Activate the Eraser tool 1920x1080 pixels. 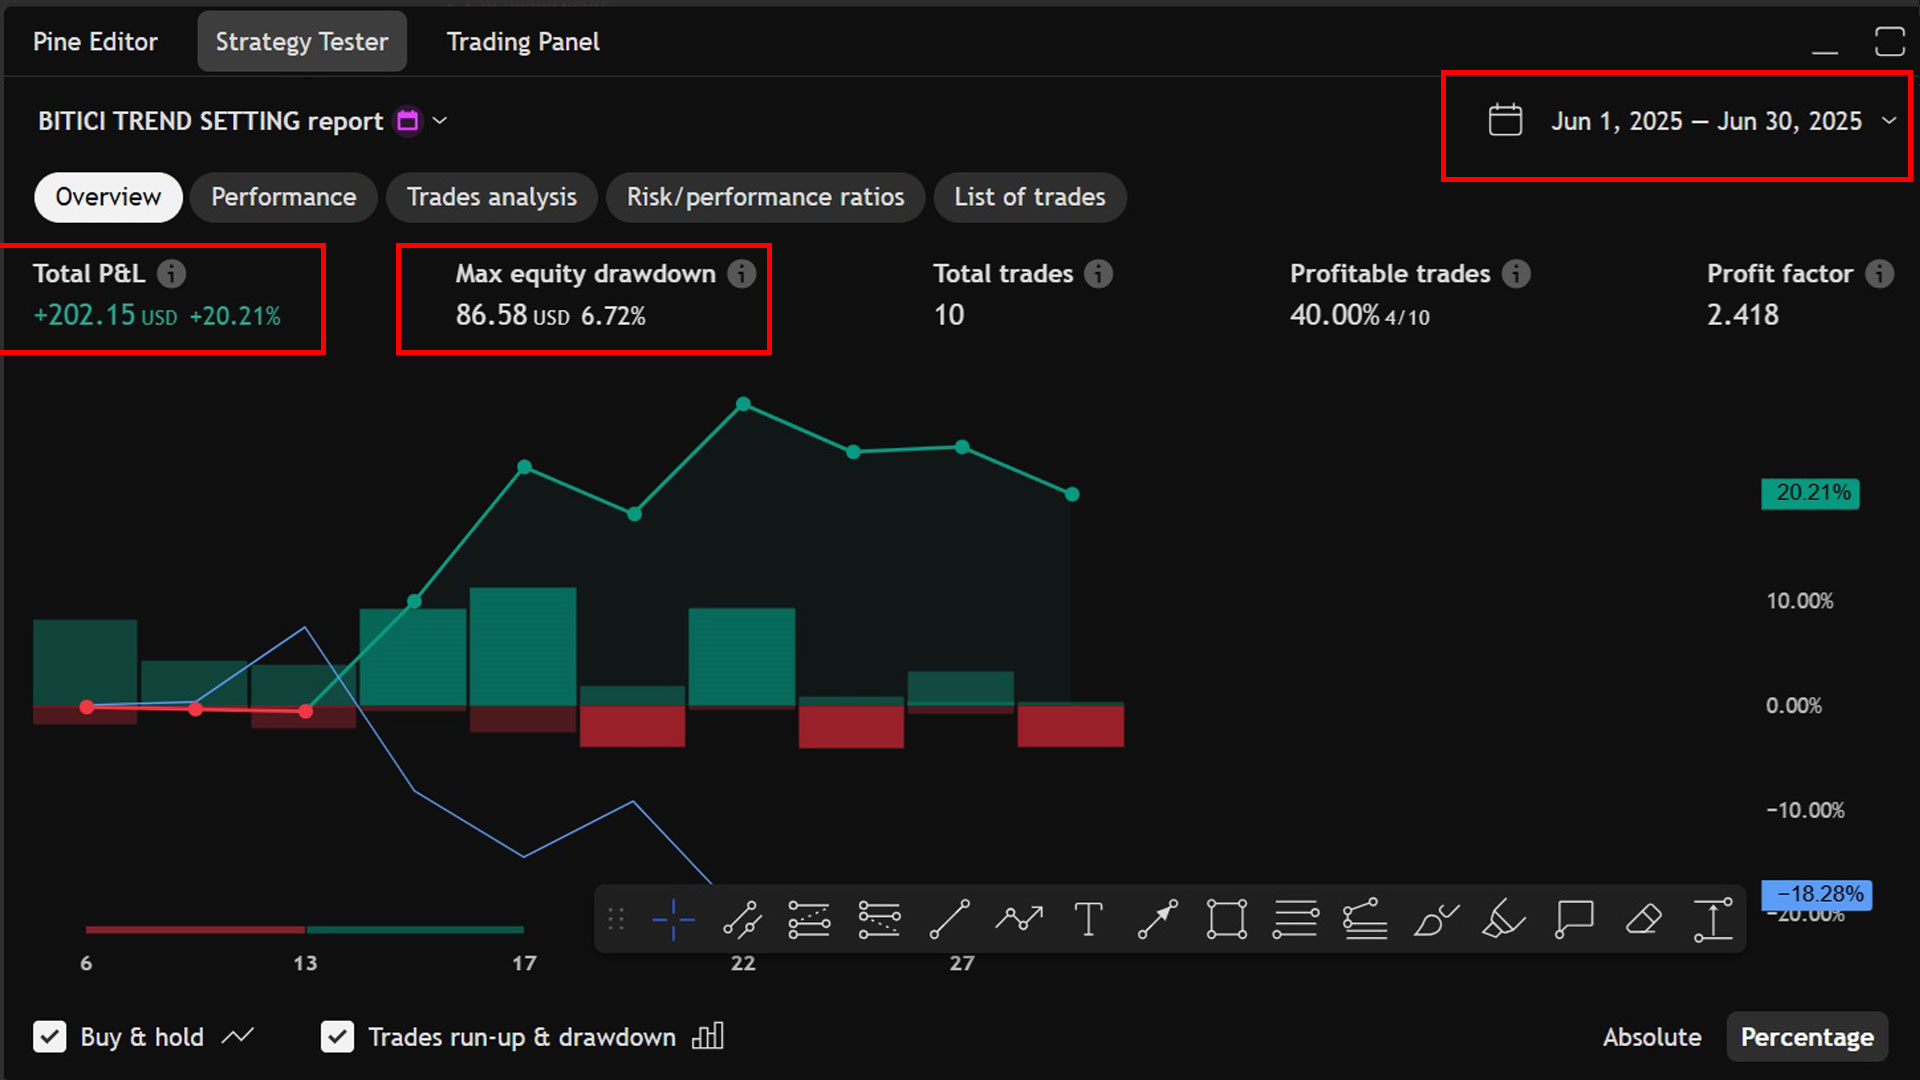coord(1643,918)
